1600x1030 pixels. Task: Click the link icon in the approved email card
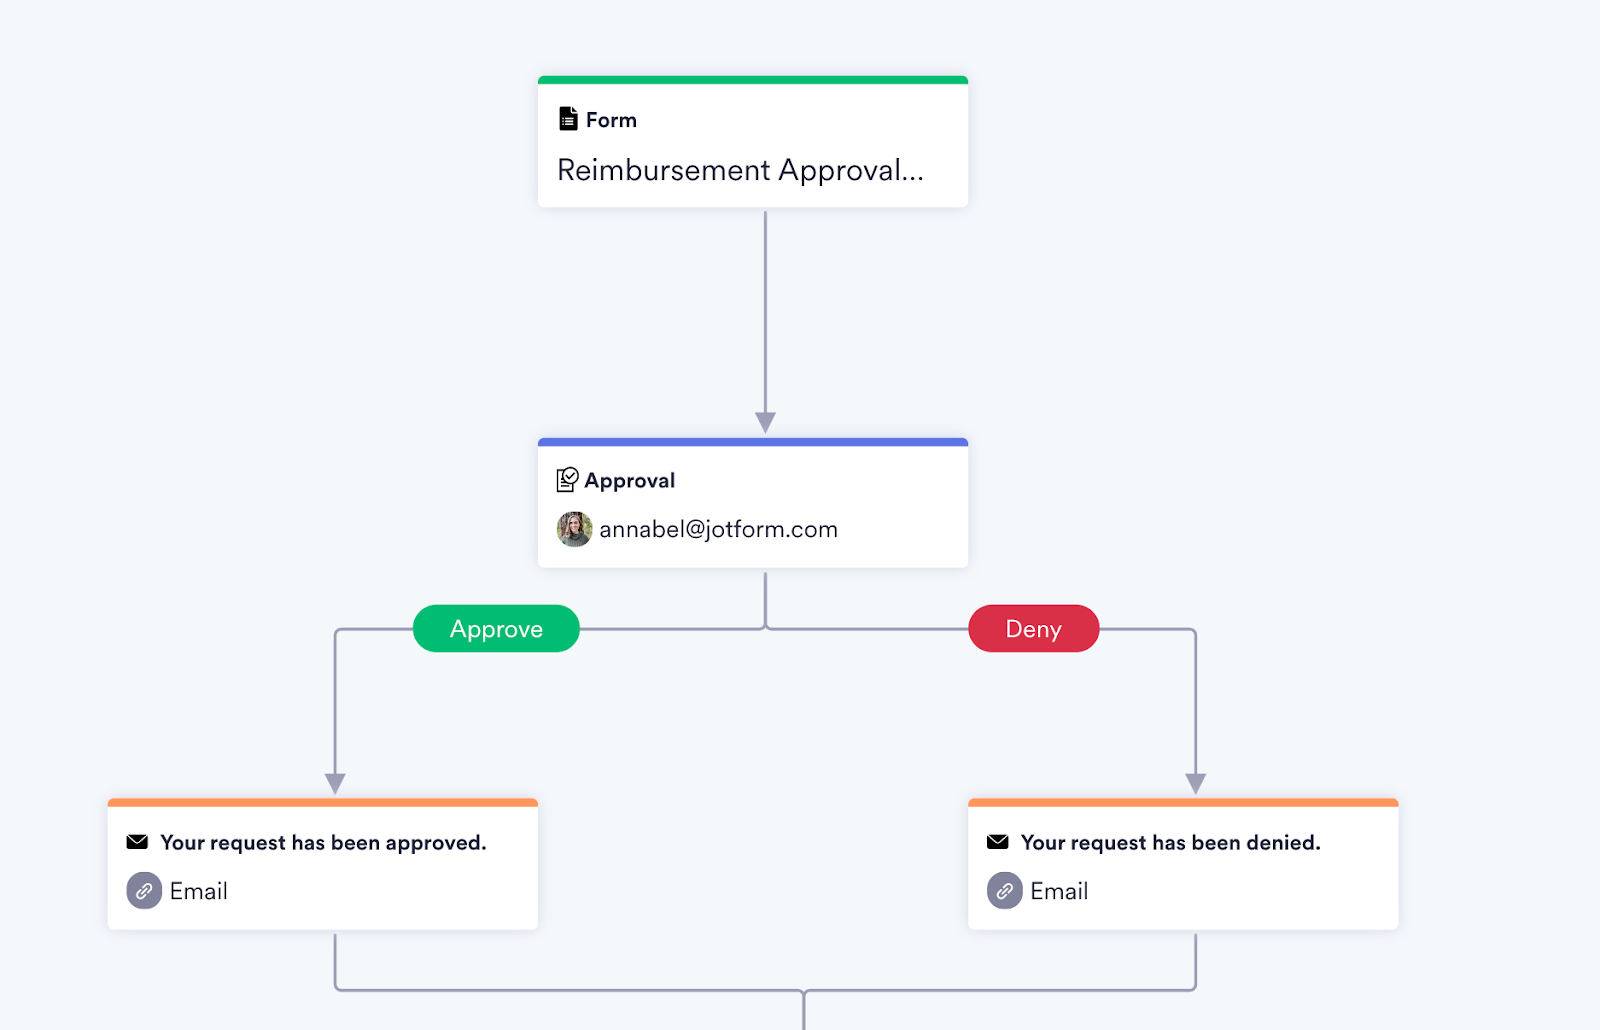[x=144, y=891]
